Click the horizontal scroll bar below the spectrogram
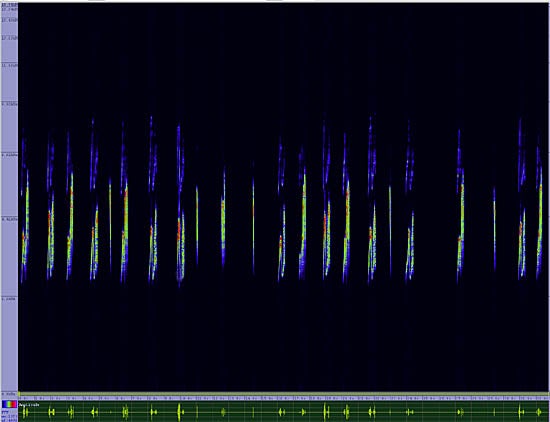550x422 pixels. (284, 394)
